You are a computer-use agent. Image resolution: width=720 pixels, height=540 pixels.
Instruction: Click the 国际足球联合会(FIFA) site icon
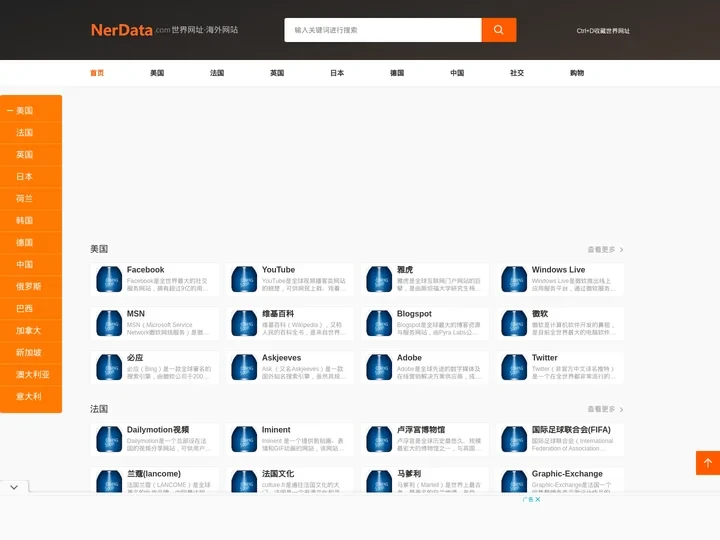pyautogui.click(x=514, y=439)
